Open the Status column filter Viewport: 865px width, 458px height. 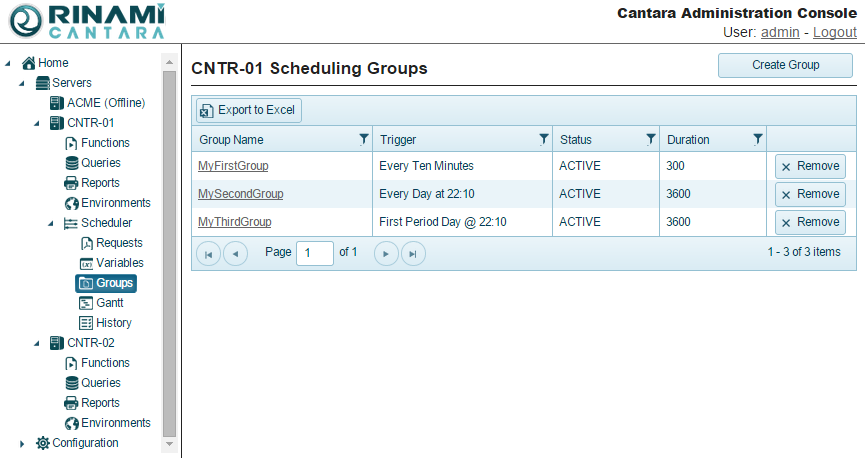(x=651, y=140)
